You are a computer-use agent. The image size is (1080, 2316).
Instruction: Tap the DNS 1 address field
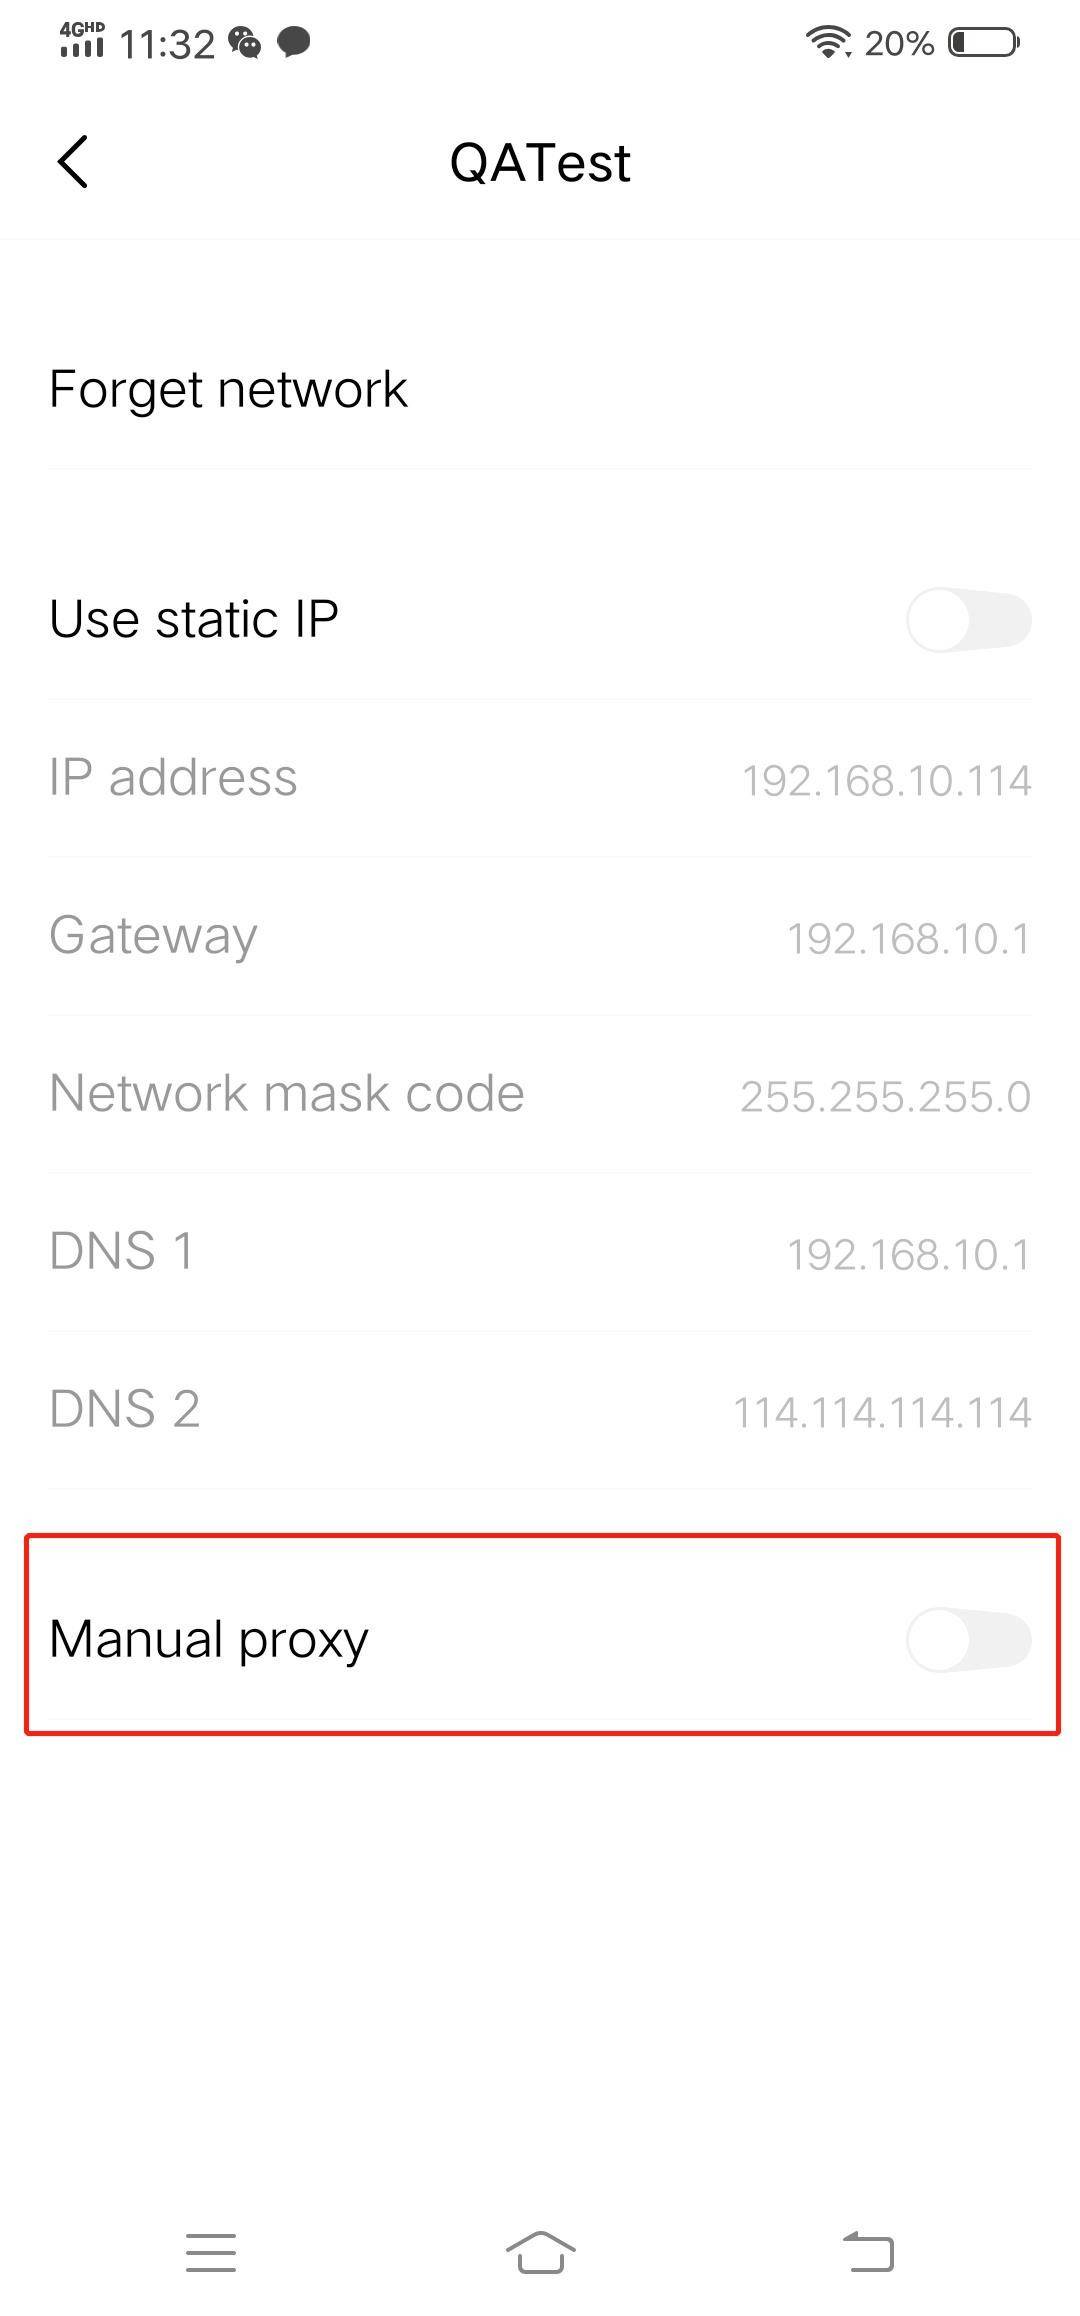pyautogui.click(x=540, y=1253)
